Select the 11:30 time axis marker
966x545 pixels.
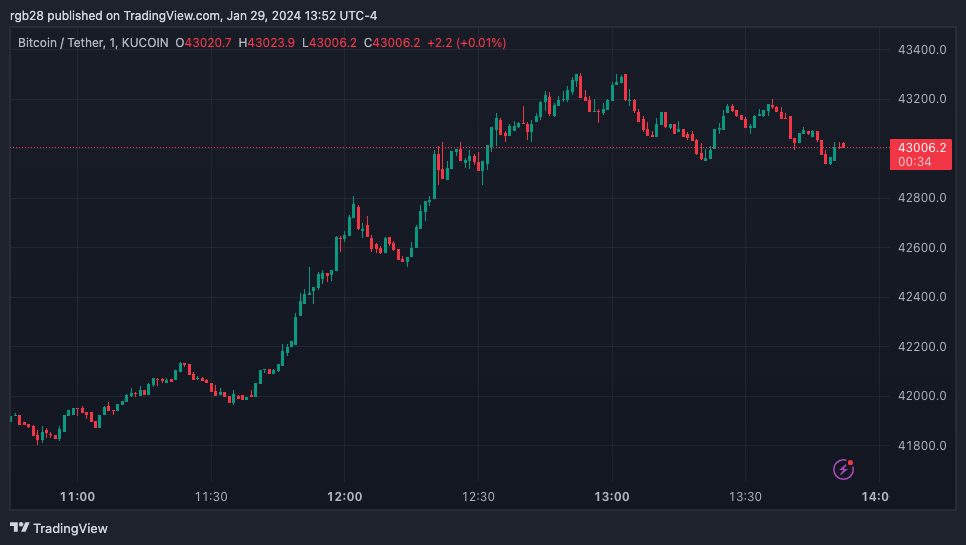[x=211, y=496]
